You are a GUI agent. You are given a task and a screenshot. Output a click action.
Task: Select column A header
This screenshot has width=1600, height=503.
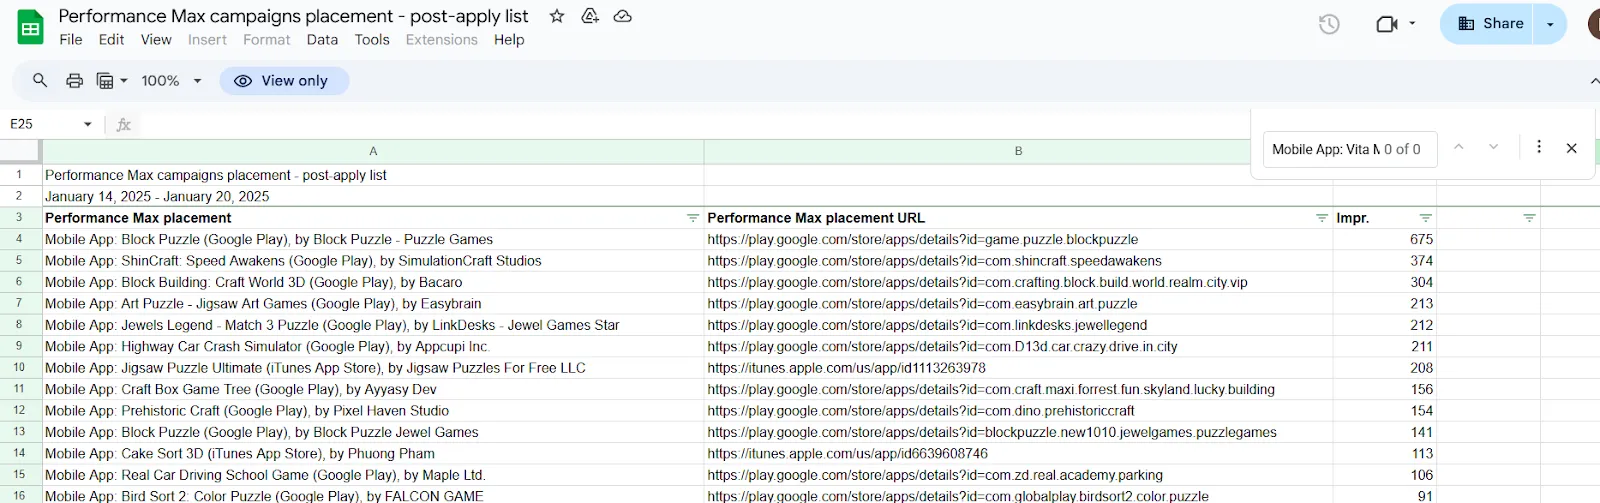373,151
